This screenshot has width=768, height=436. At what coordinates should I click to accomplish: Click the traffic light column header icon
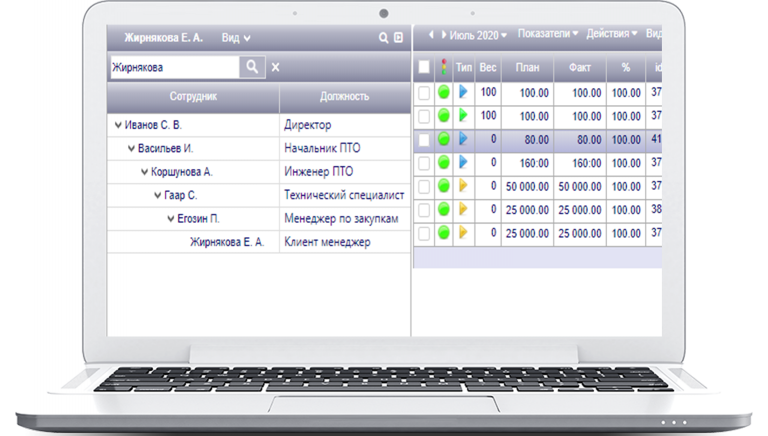(444, 67)
